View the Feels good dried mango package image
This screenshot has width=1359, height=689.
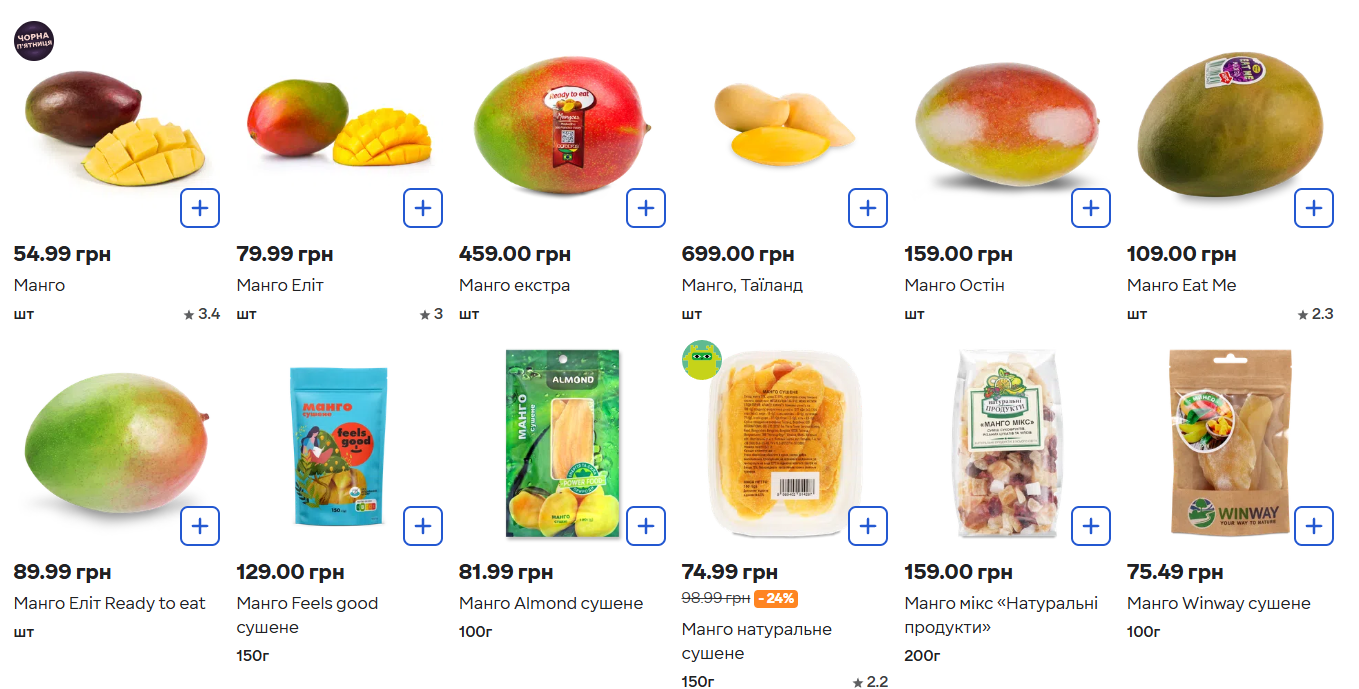338,445
